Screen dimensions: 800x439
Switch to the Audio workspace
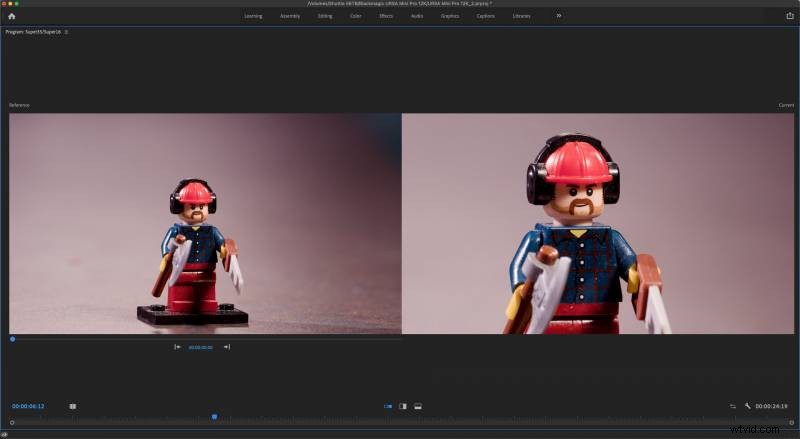pos(417,16)
